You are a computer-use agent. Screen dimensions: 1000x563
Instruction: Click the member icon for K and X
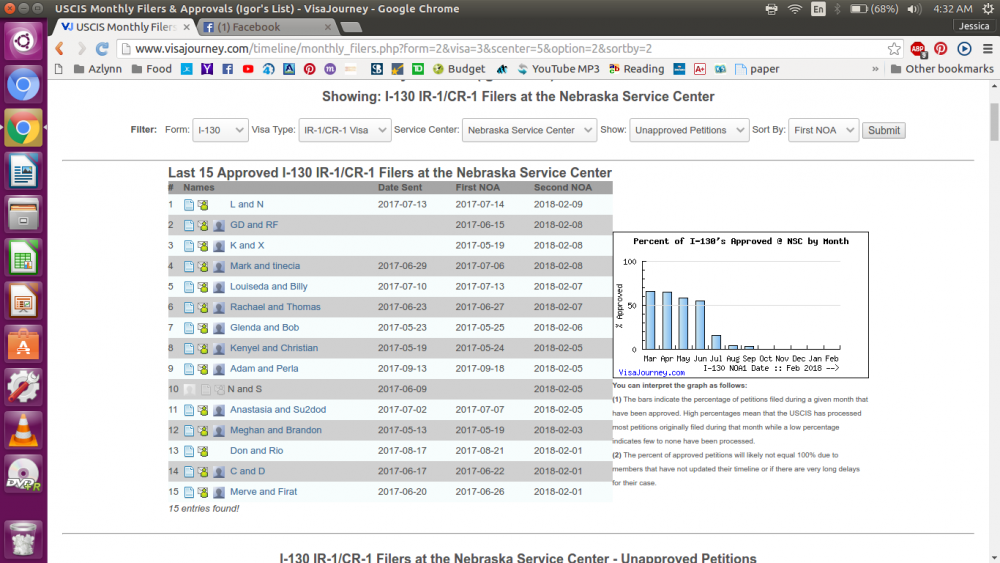click(x=219, y=246)
